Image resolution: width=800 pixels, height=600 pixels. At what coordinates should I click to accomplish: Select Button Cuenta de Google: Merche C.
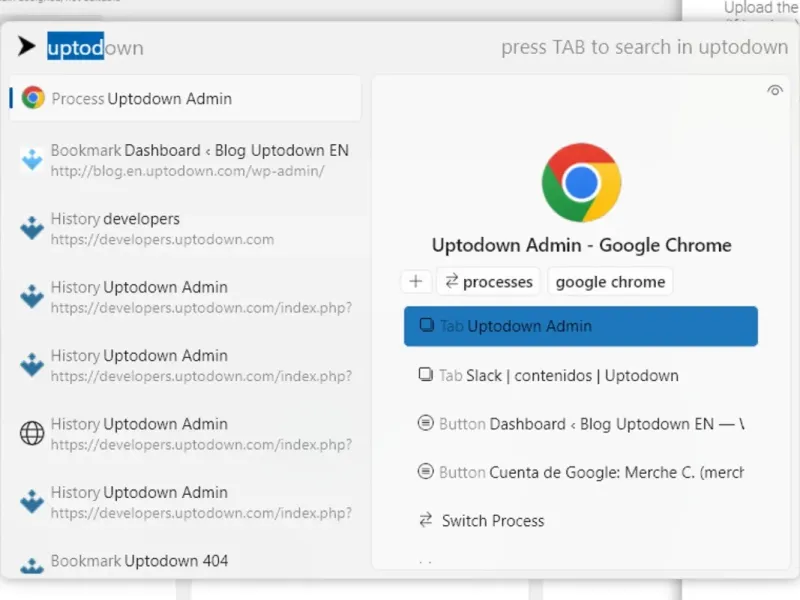point(581,472)
